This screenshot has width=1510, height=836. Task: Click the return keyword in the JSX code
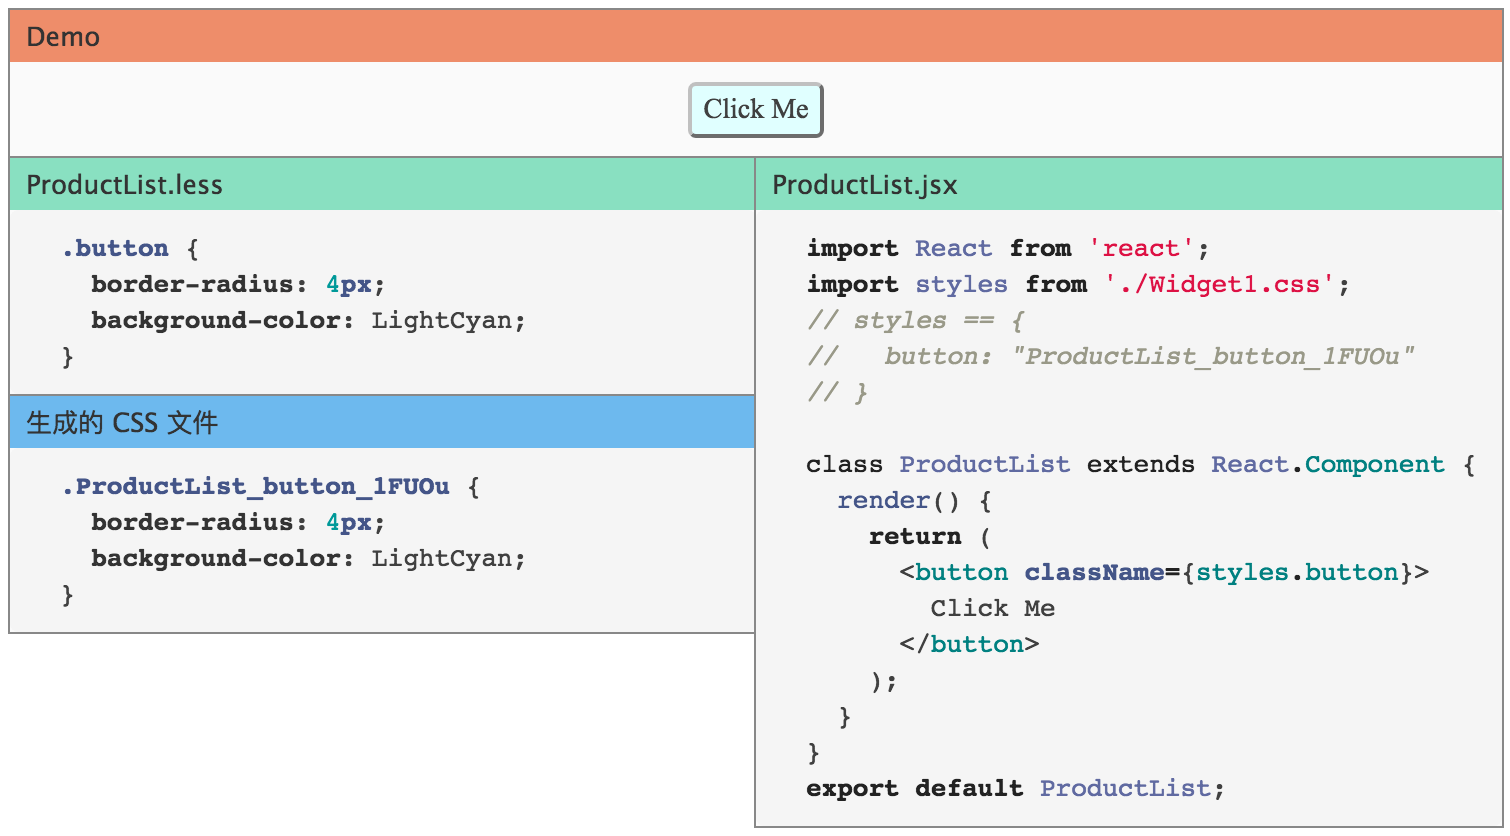(914, 537)
